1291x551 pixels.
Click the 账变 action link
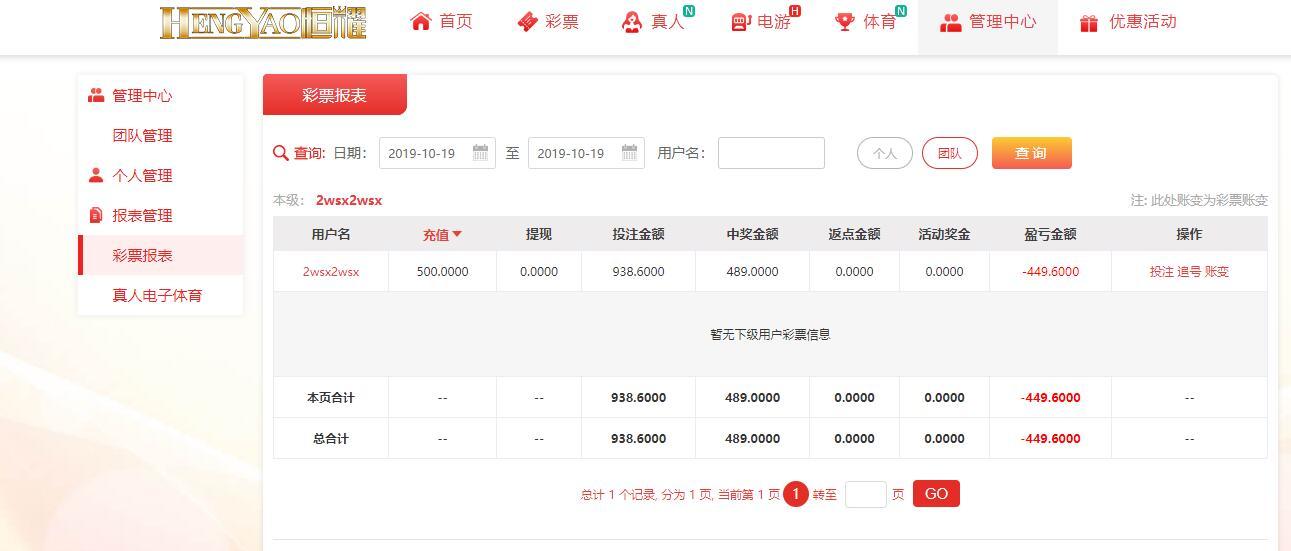[1217, 271]
